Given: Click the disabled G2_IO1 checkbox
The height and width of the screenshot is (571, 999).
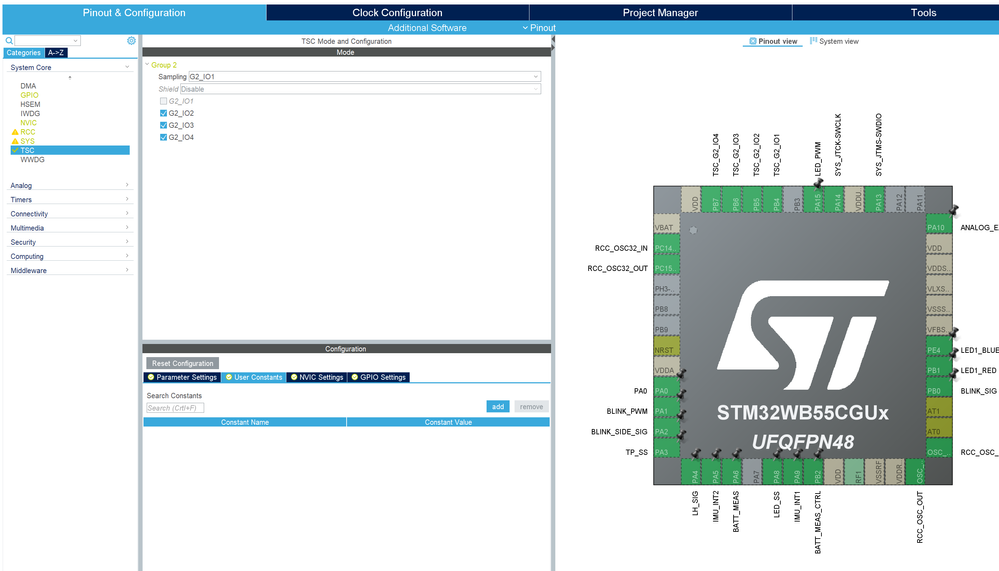Looking at the screenshot, I should (x=163, y=101).
